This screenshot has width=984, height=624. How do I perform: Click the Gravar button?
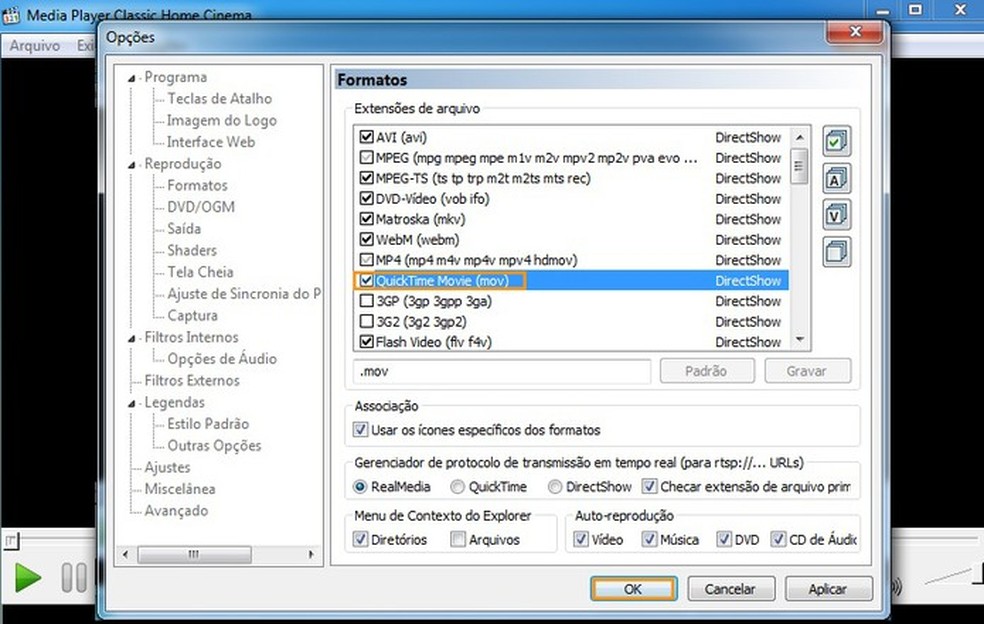pyautogui.click(x=807, y=371)
